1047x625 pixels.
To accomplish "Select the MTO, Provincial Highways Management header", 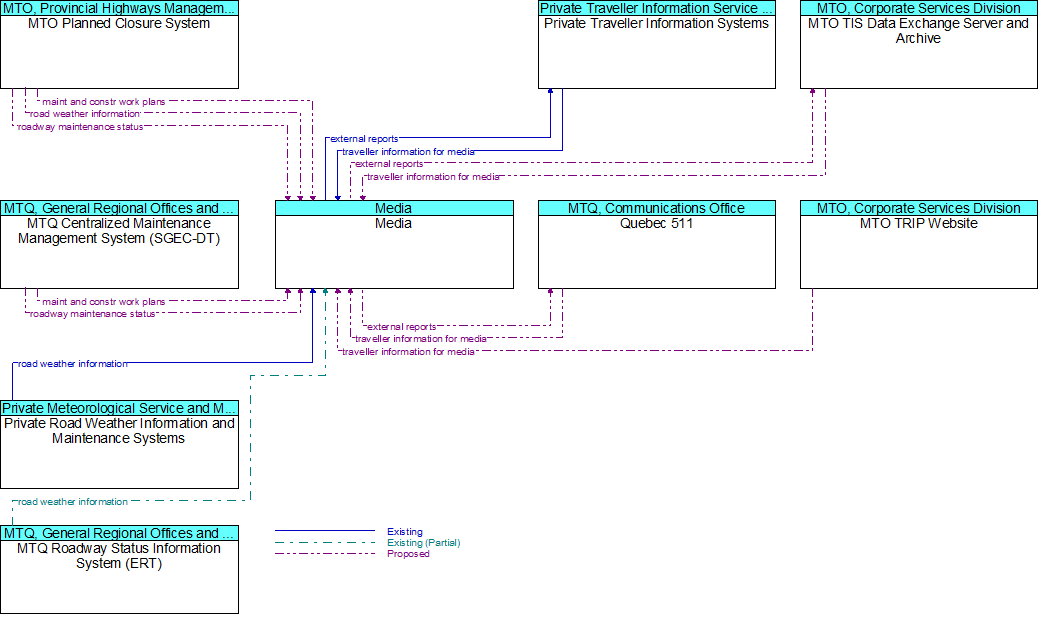I will 119,8.
